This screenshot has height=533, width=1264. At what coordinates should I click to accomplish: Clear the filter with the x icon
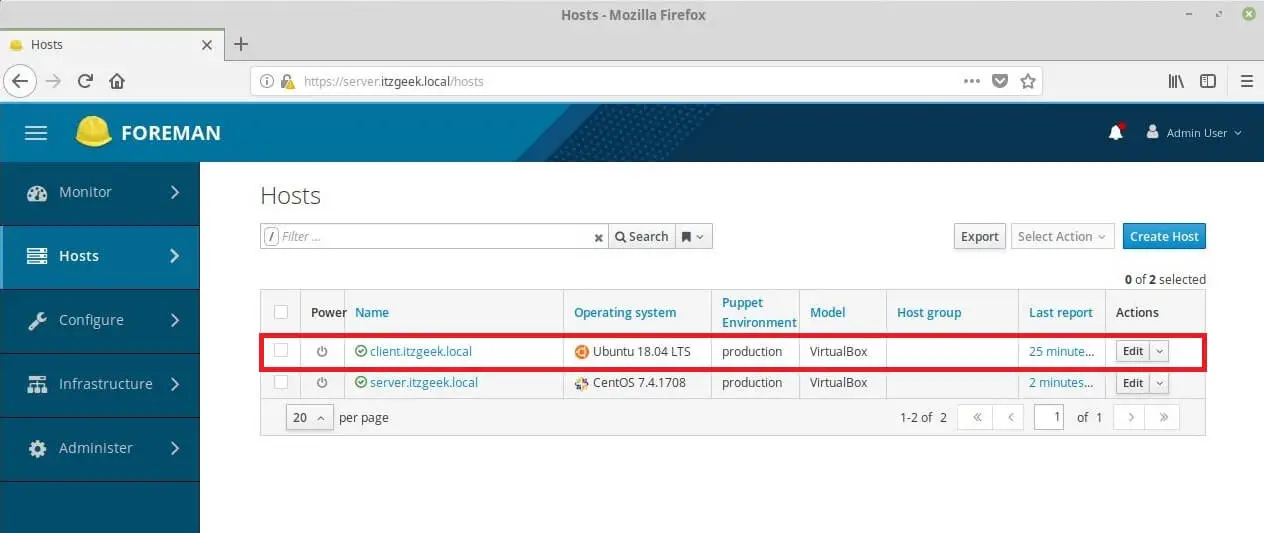[x=598, y=238]
